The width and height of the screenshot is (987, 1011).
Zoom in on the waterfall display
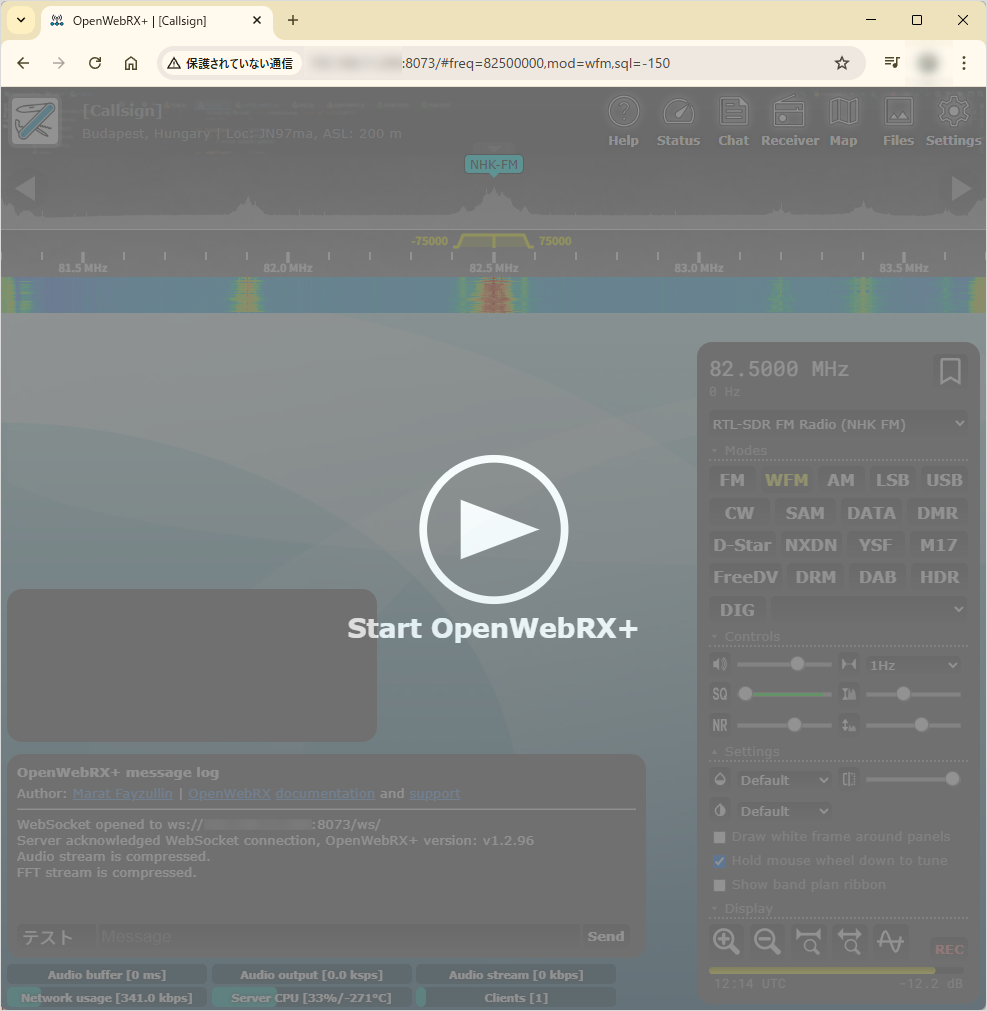[x=726, y=941]
